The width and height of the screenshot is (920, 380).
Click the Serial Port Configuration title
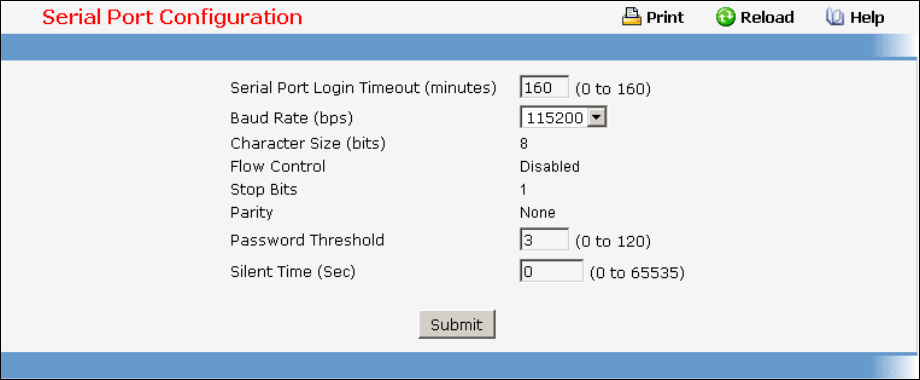tap(172, 17)
